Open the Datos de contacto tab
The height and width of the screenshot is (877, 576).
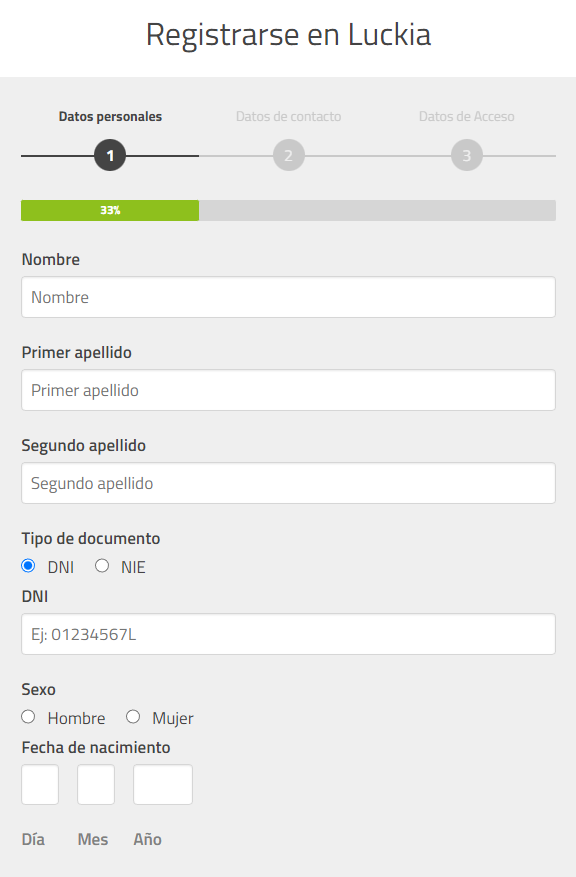pyautogui.click(x=288, y=116)
